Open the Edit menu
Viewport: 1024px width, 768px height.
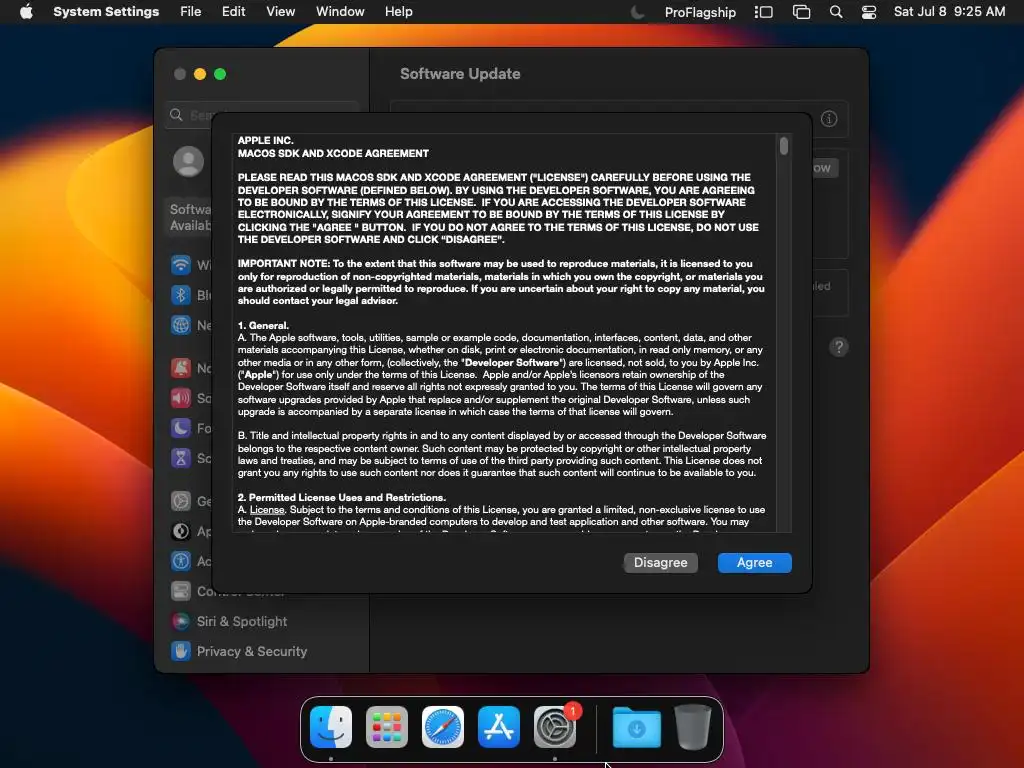tap(233, 12)
